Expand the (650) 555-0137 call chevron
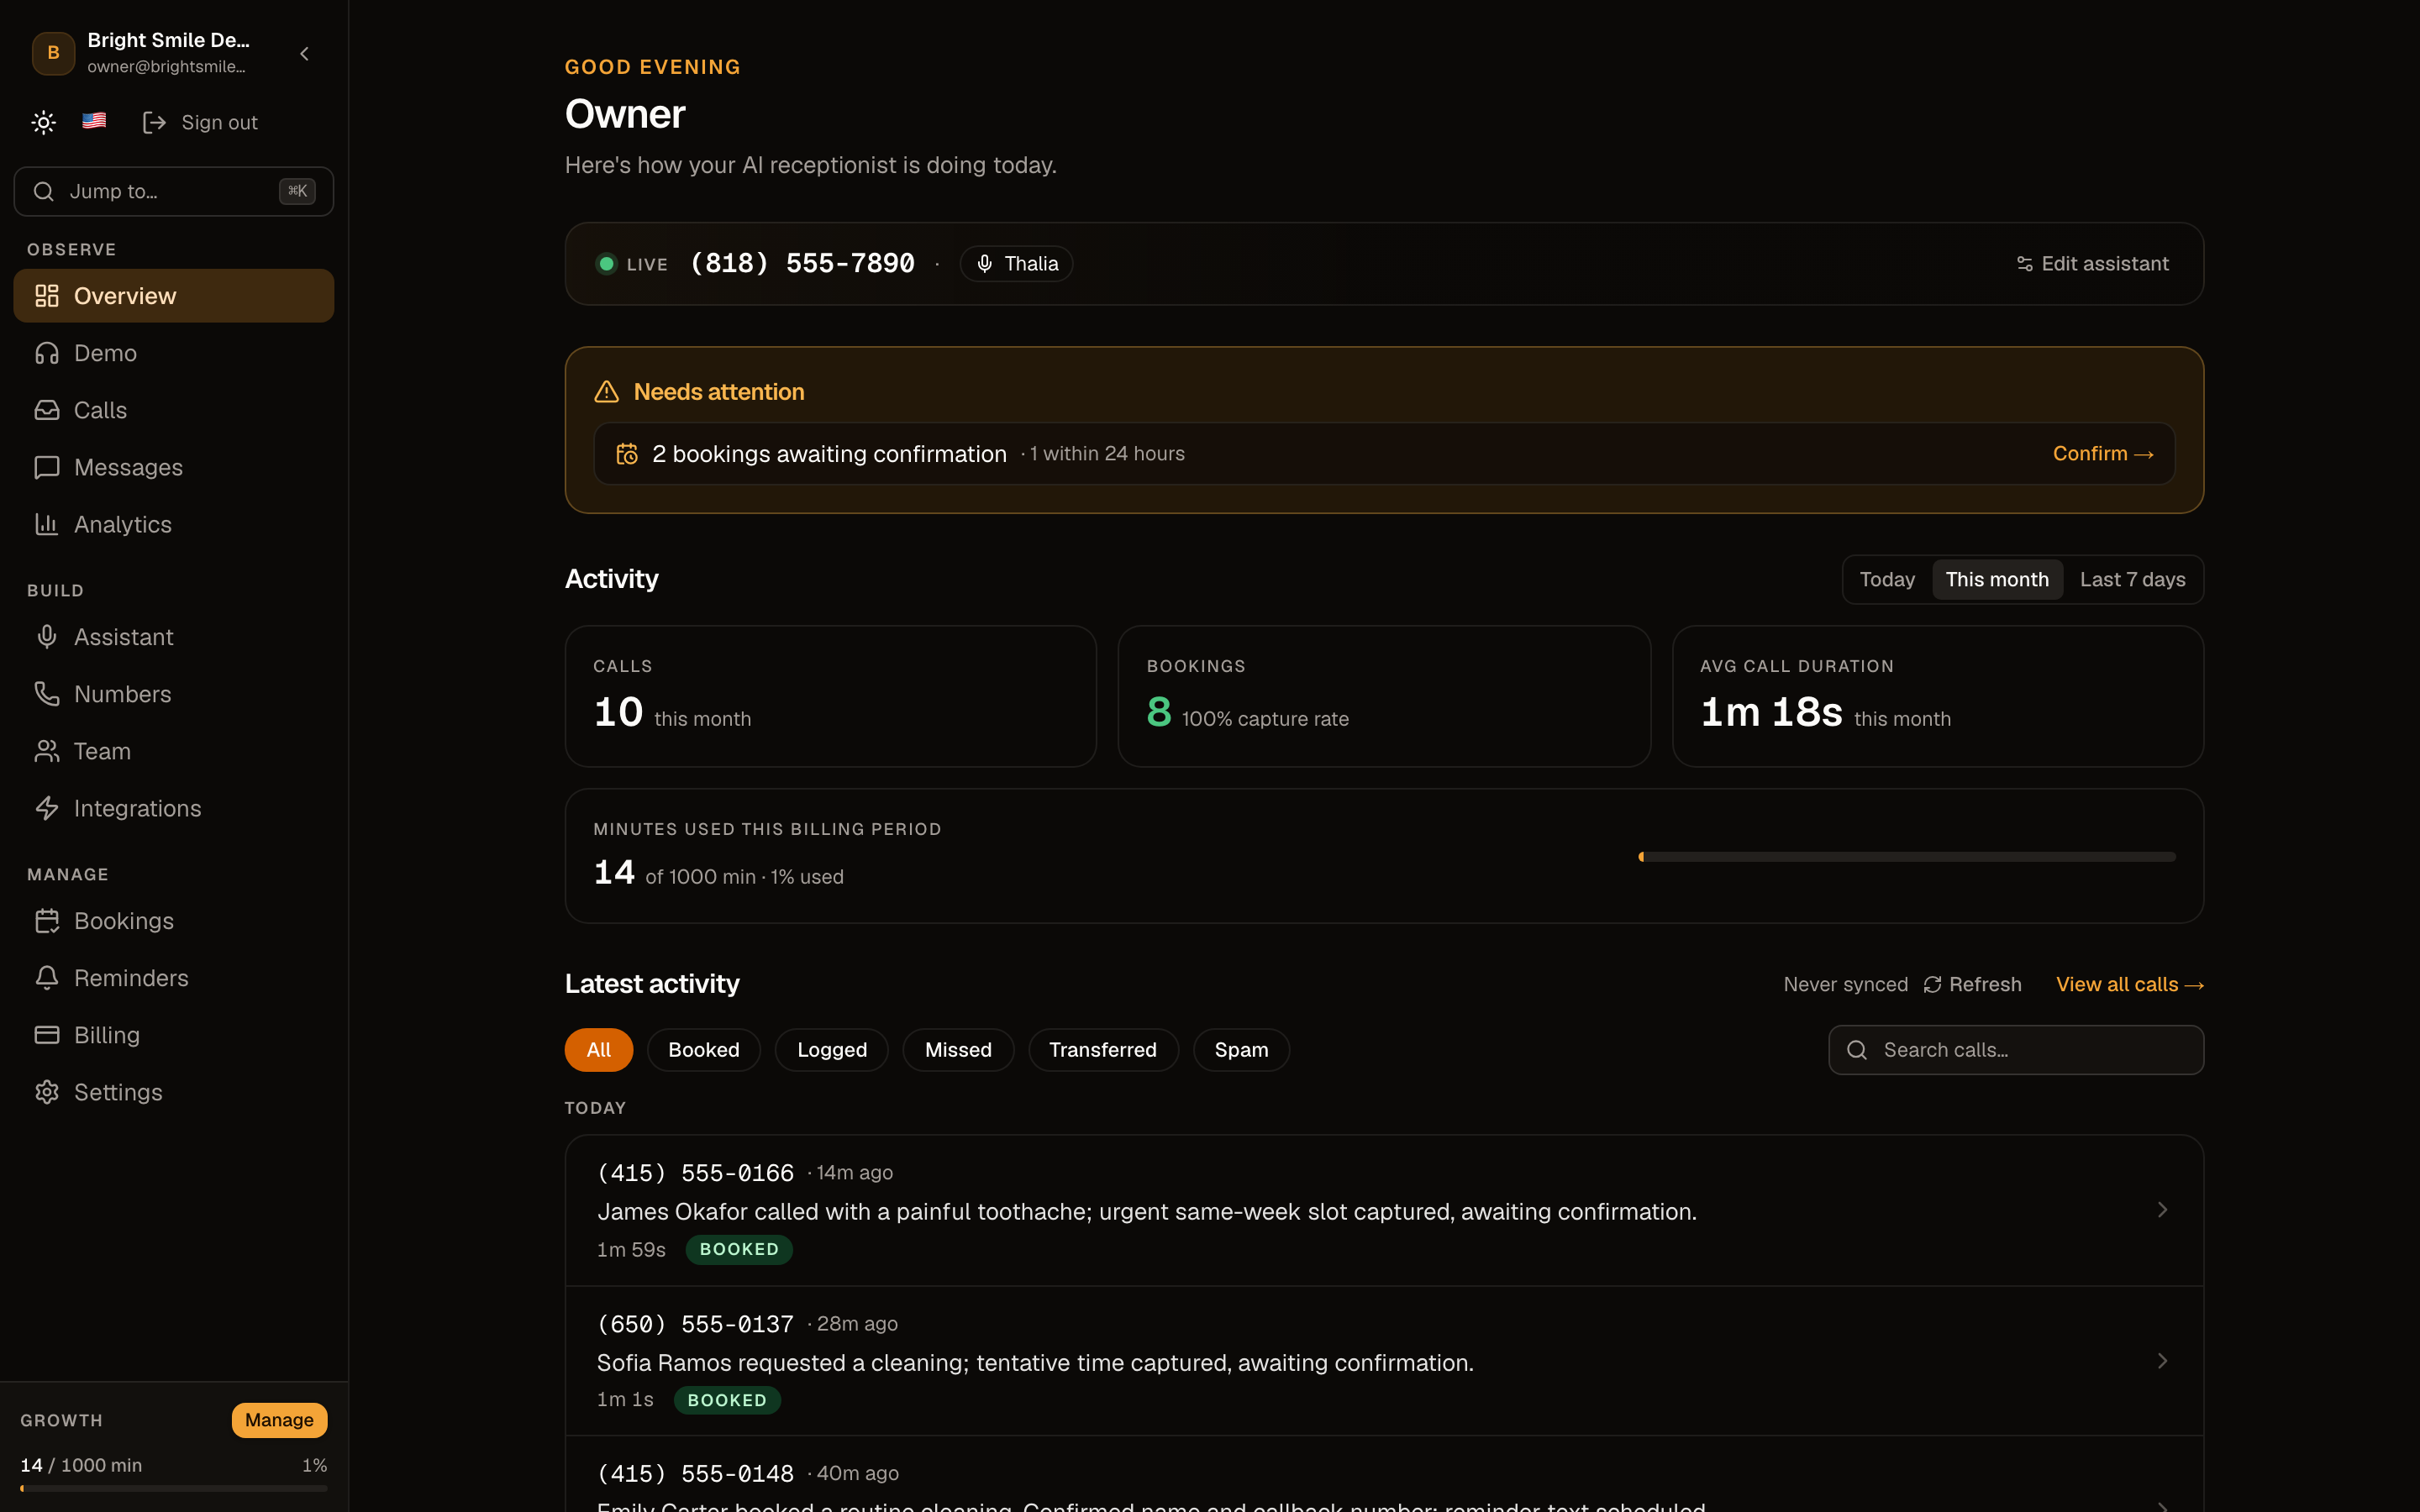 point(2162,1361)
